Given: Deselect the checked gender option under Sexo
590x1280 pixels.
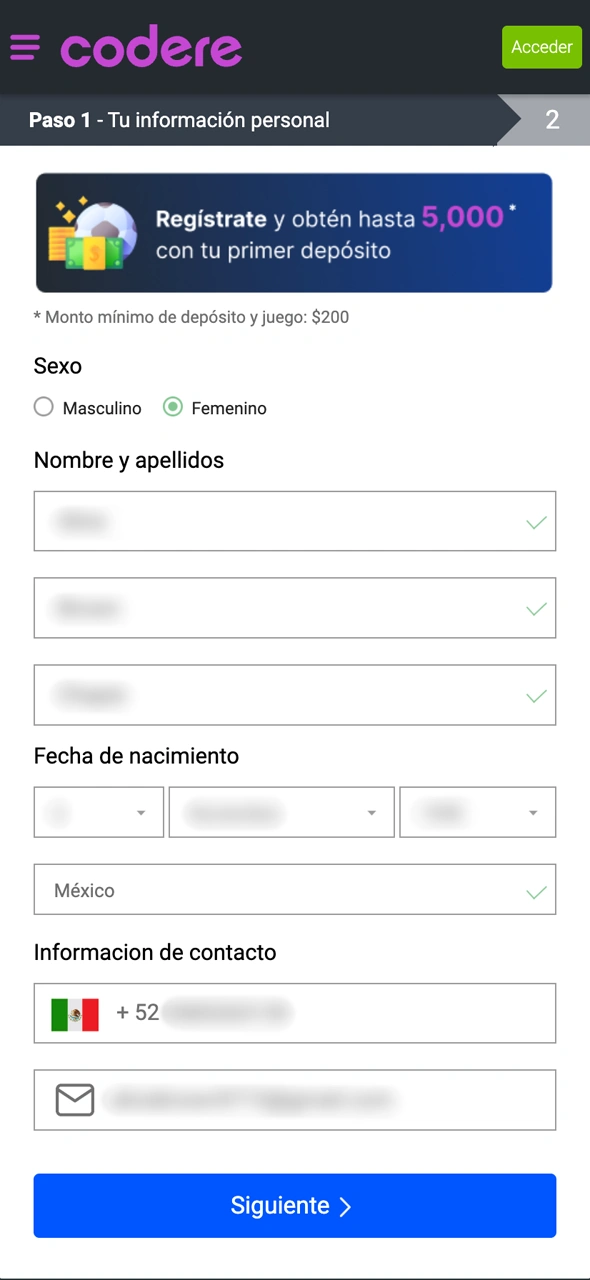Looking at the screenshot, I should pyautogui.click(x=172, y=407).
